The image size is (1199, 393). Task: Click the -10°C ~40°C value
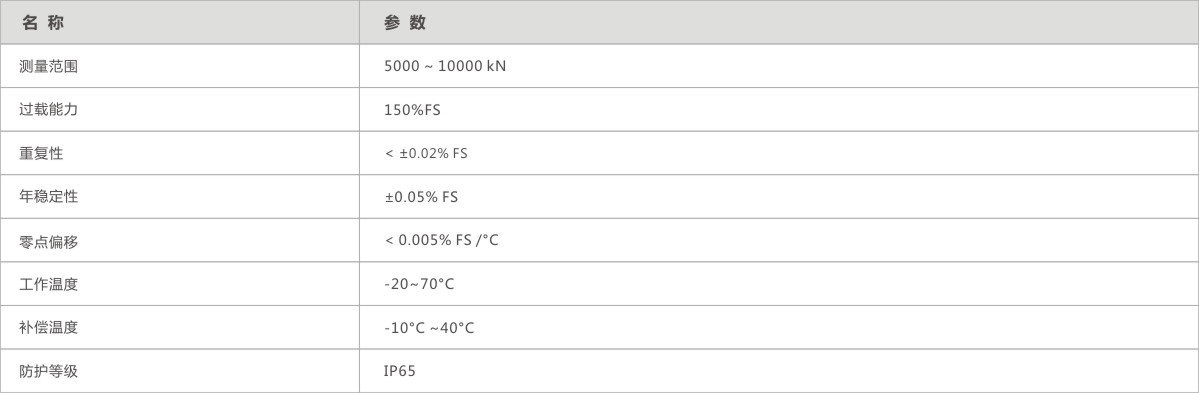pyautogui.click(x=429, y=328)
